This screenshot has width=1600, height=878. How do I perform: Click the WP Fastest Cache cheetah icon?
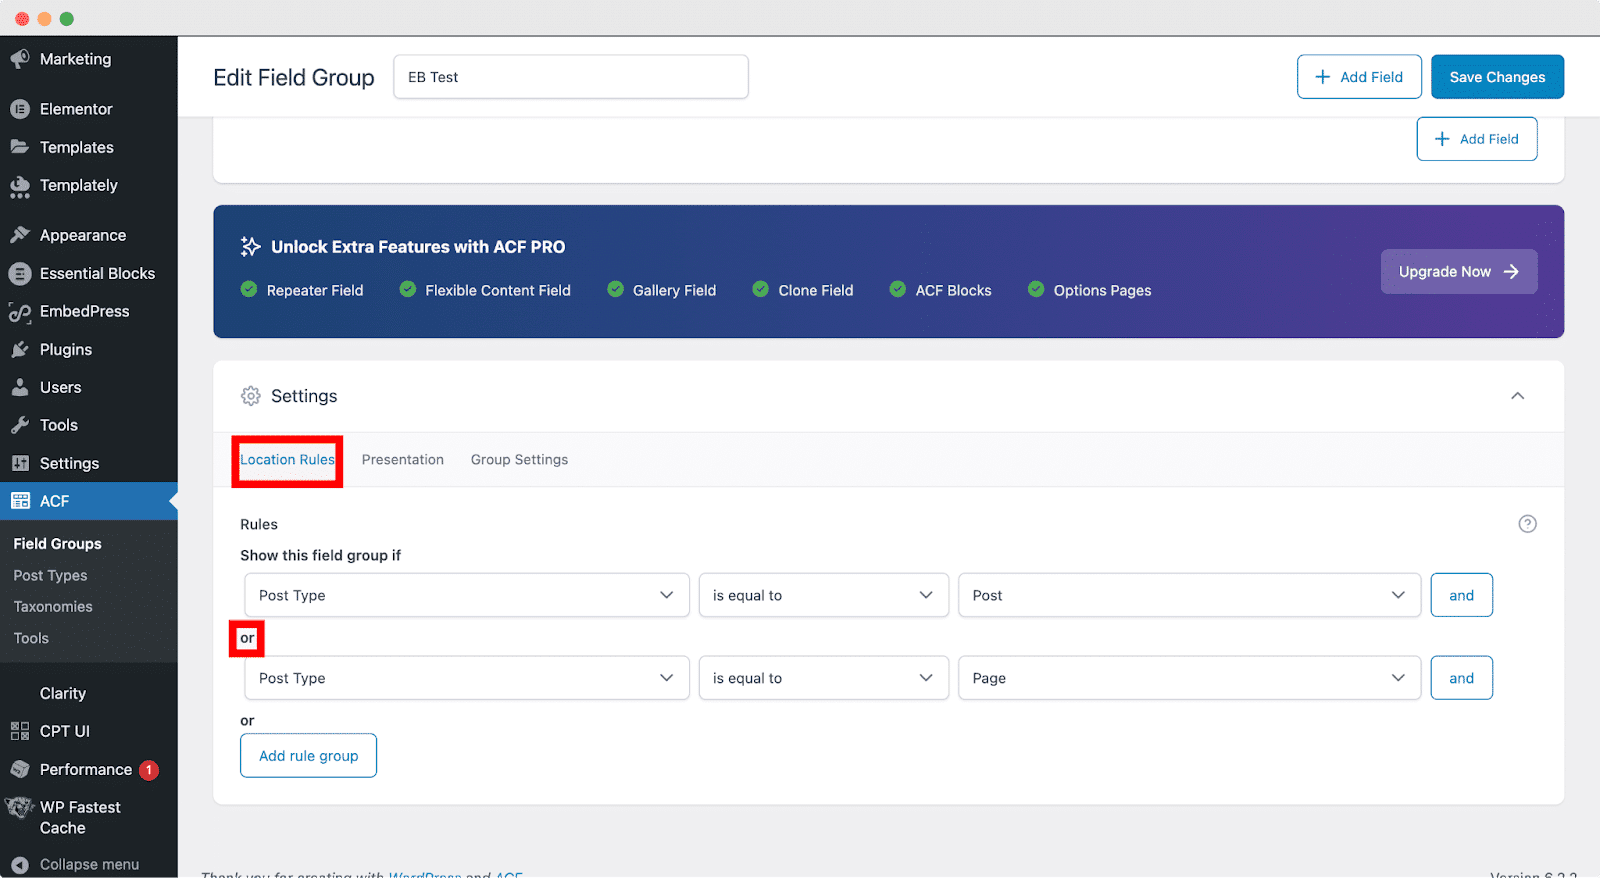pyautogui.click(x=20, y=807)
